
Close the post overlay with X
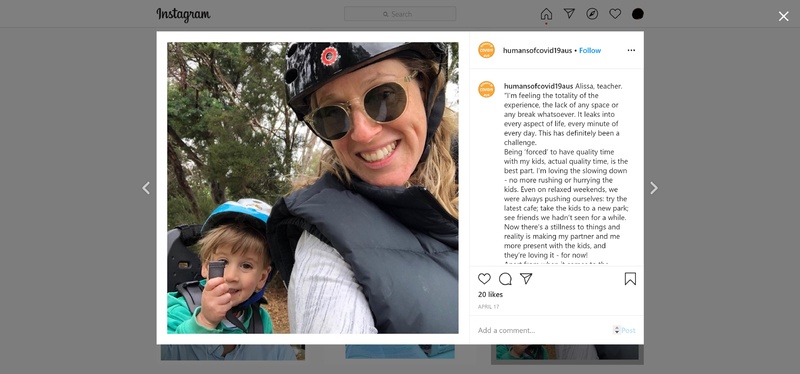[783, 16]
